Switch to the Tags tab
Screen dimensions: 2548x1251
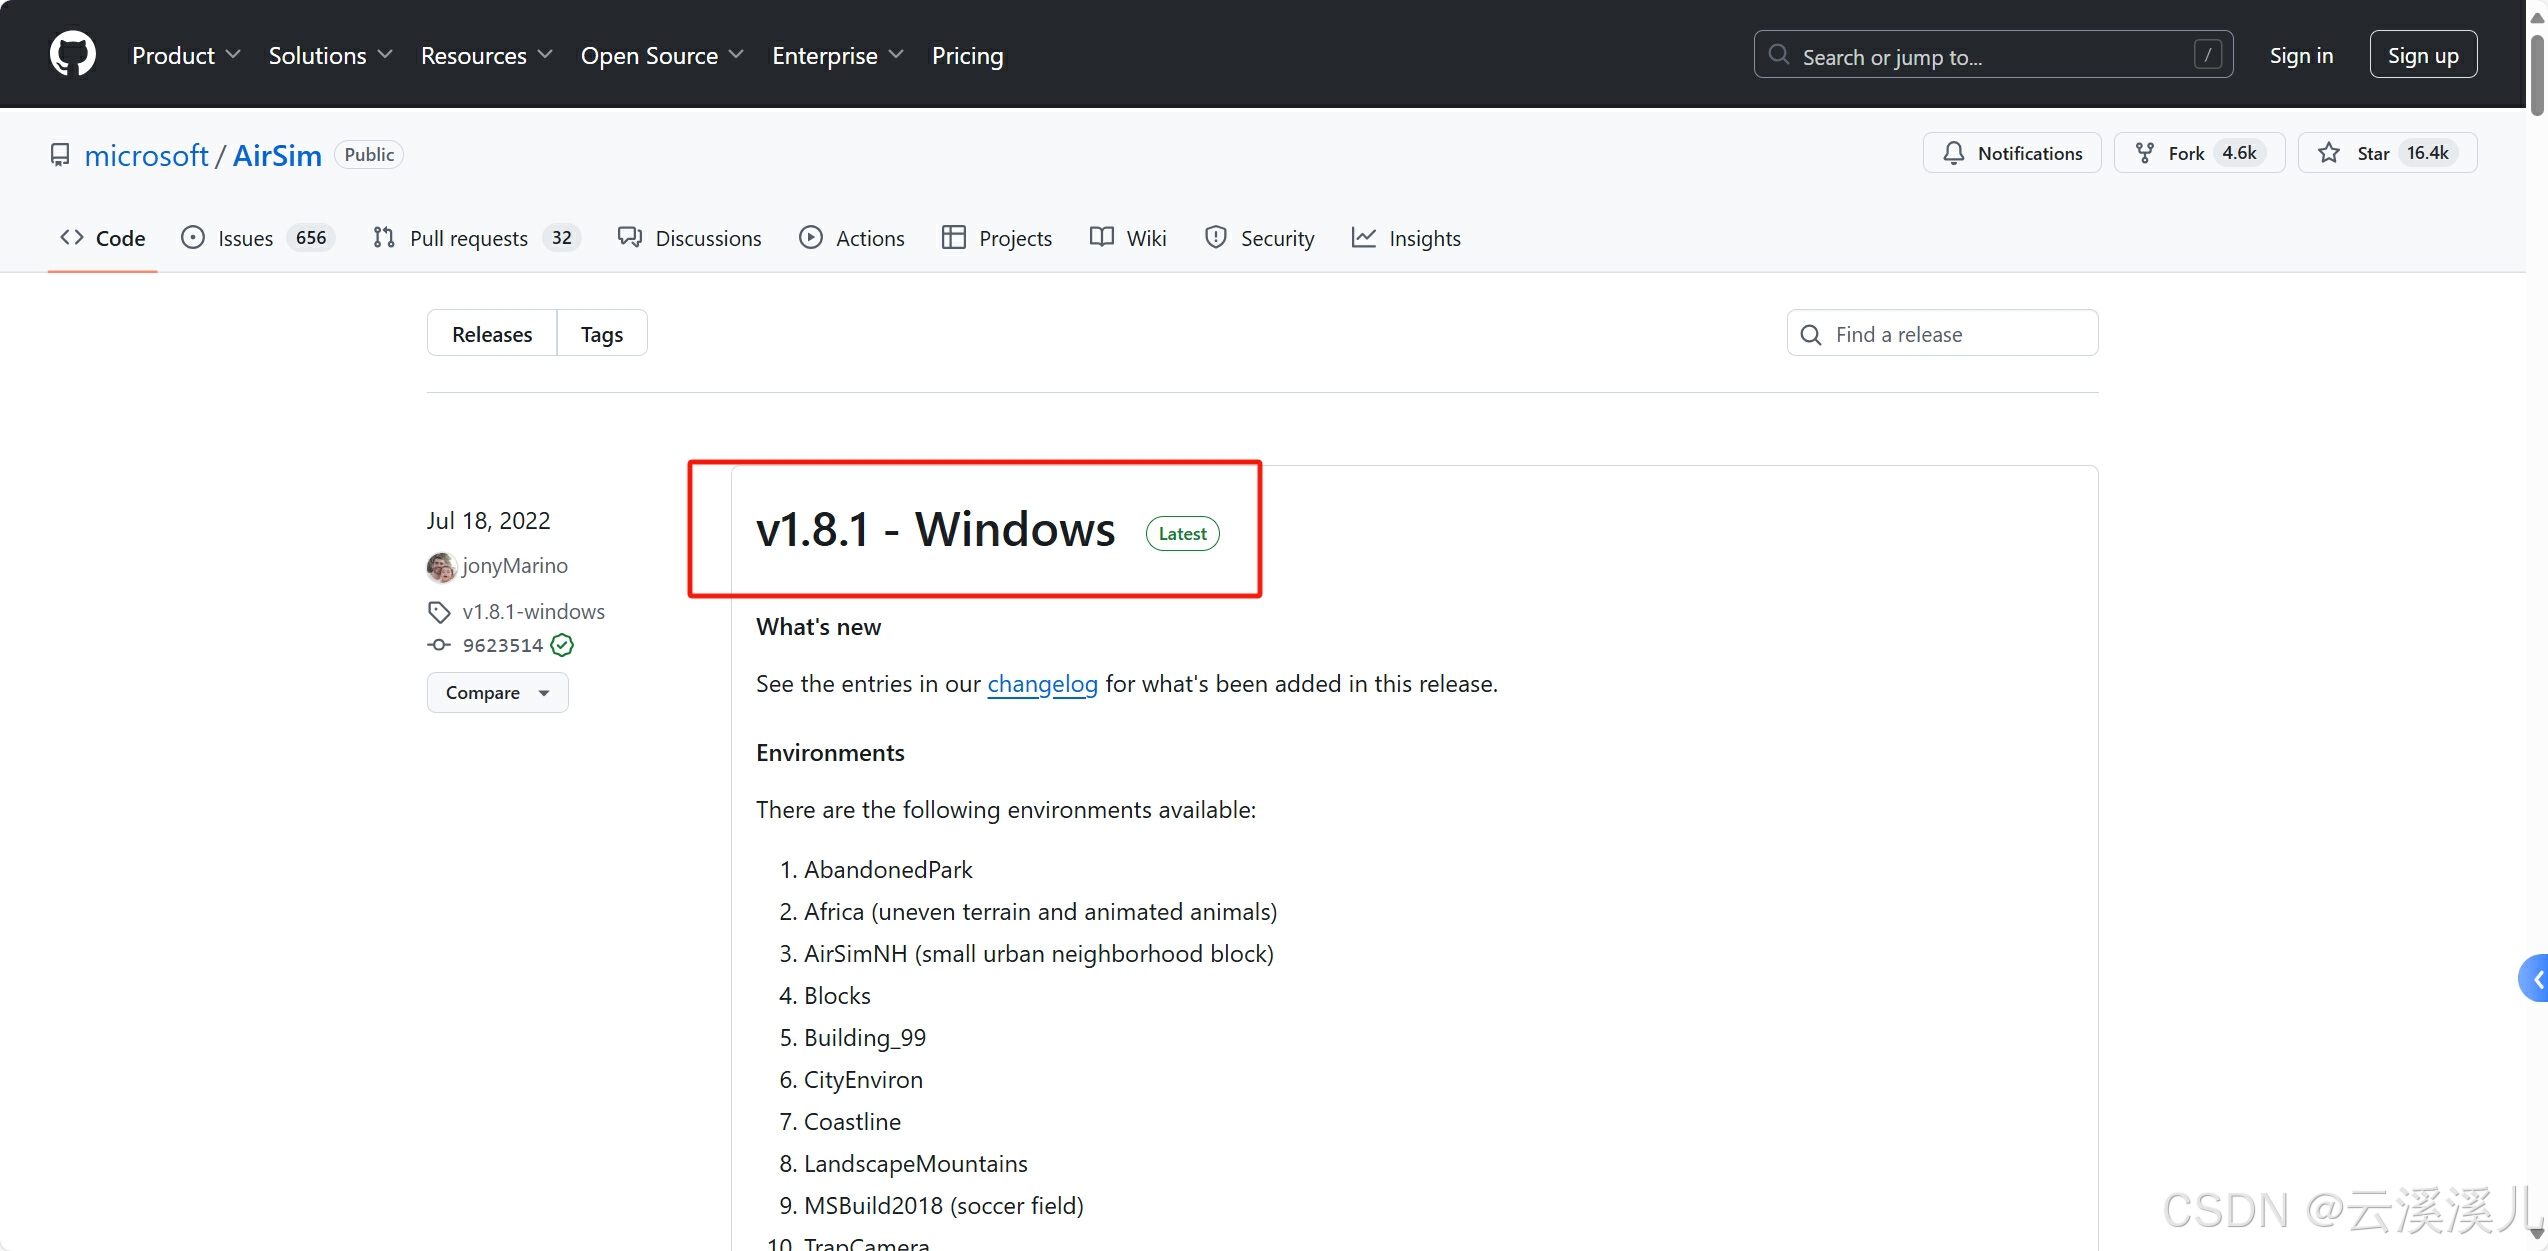(x=601, y=334)
